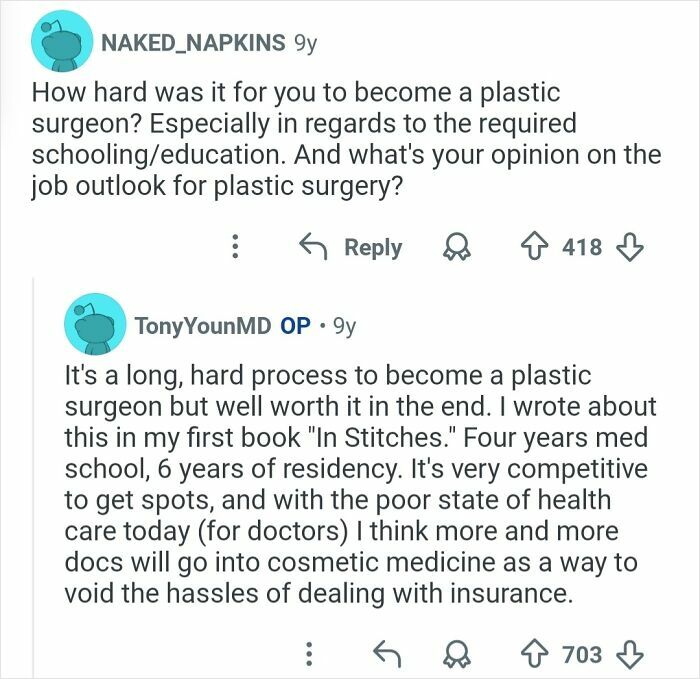Open TonyYounMD avatar profile picture
Image resolution: width=700 pixels, height=679 pixels.
97,326
